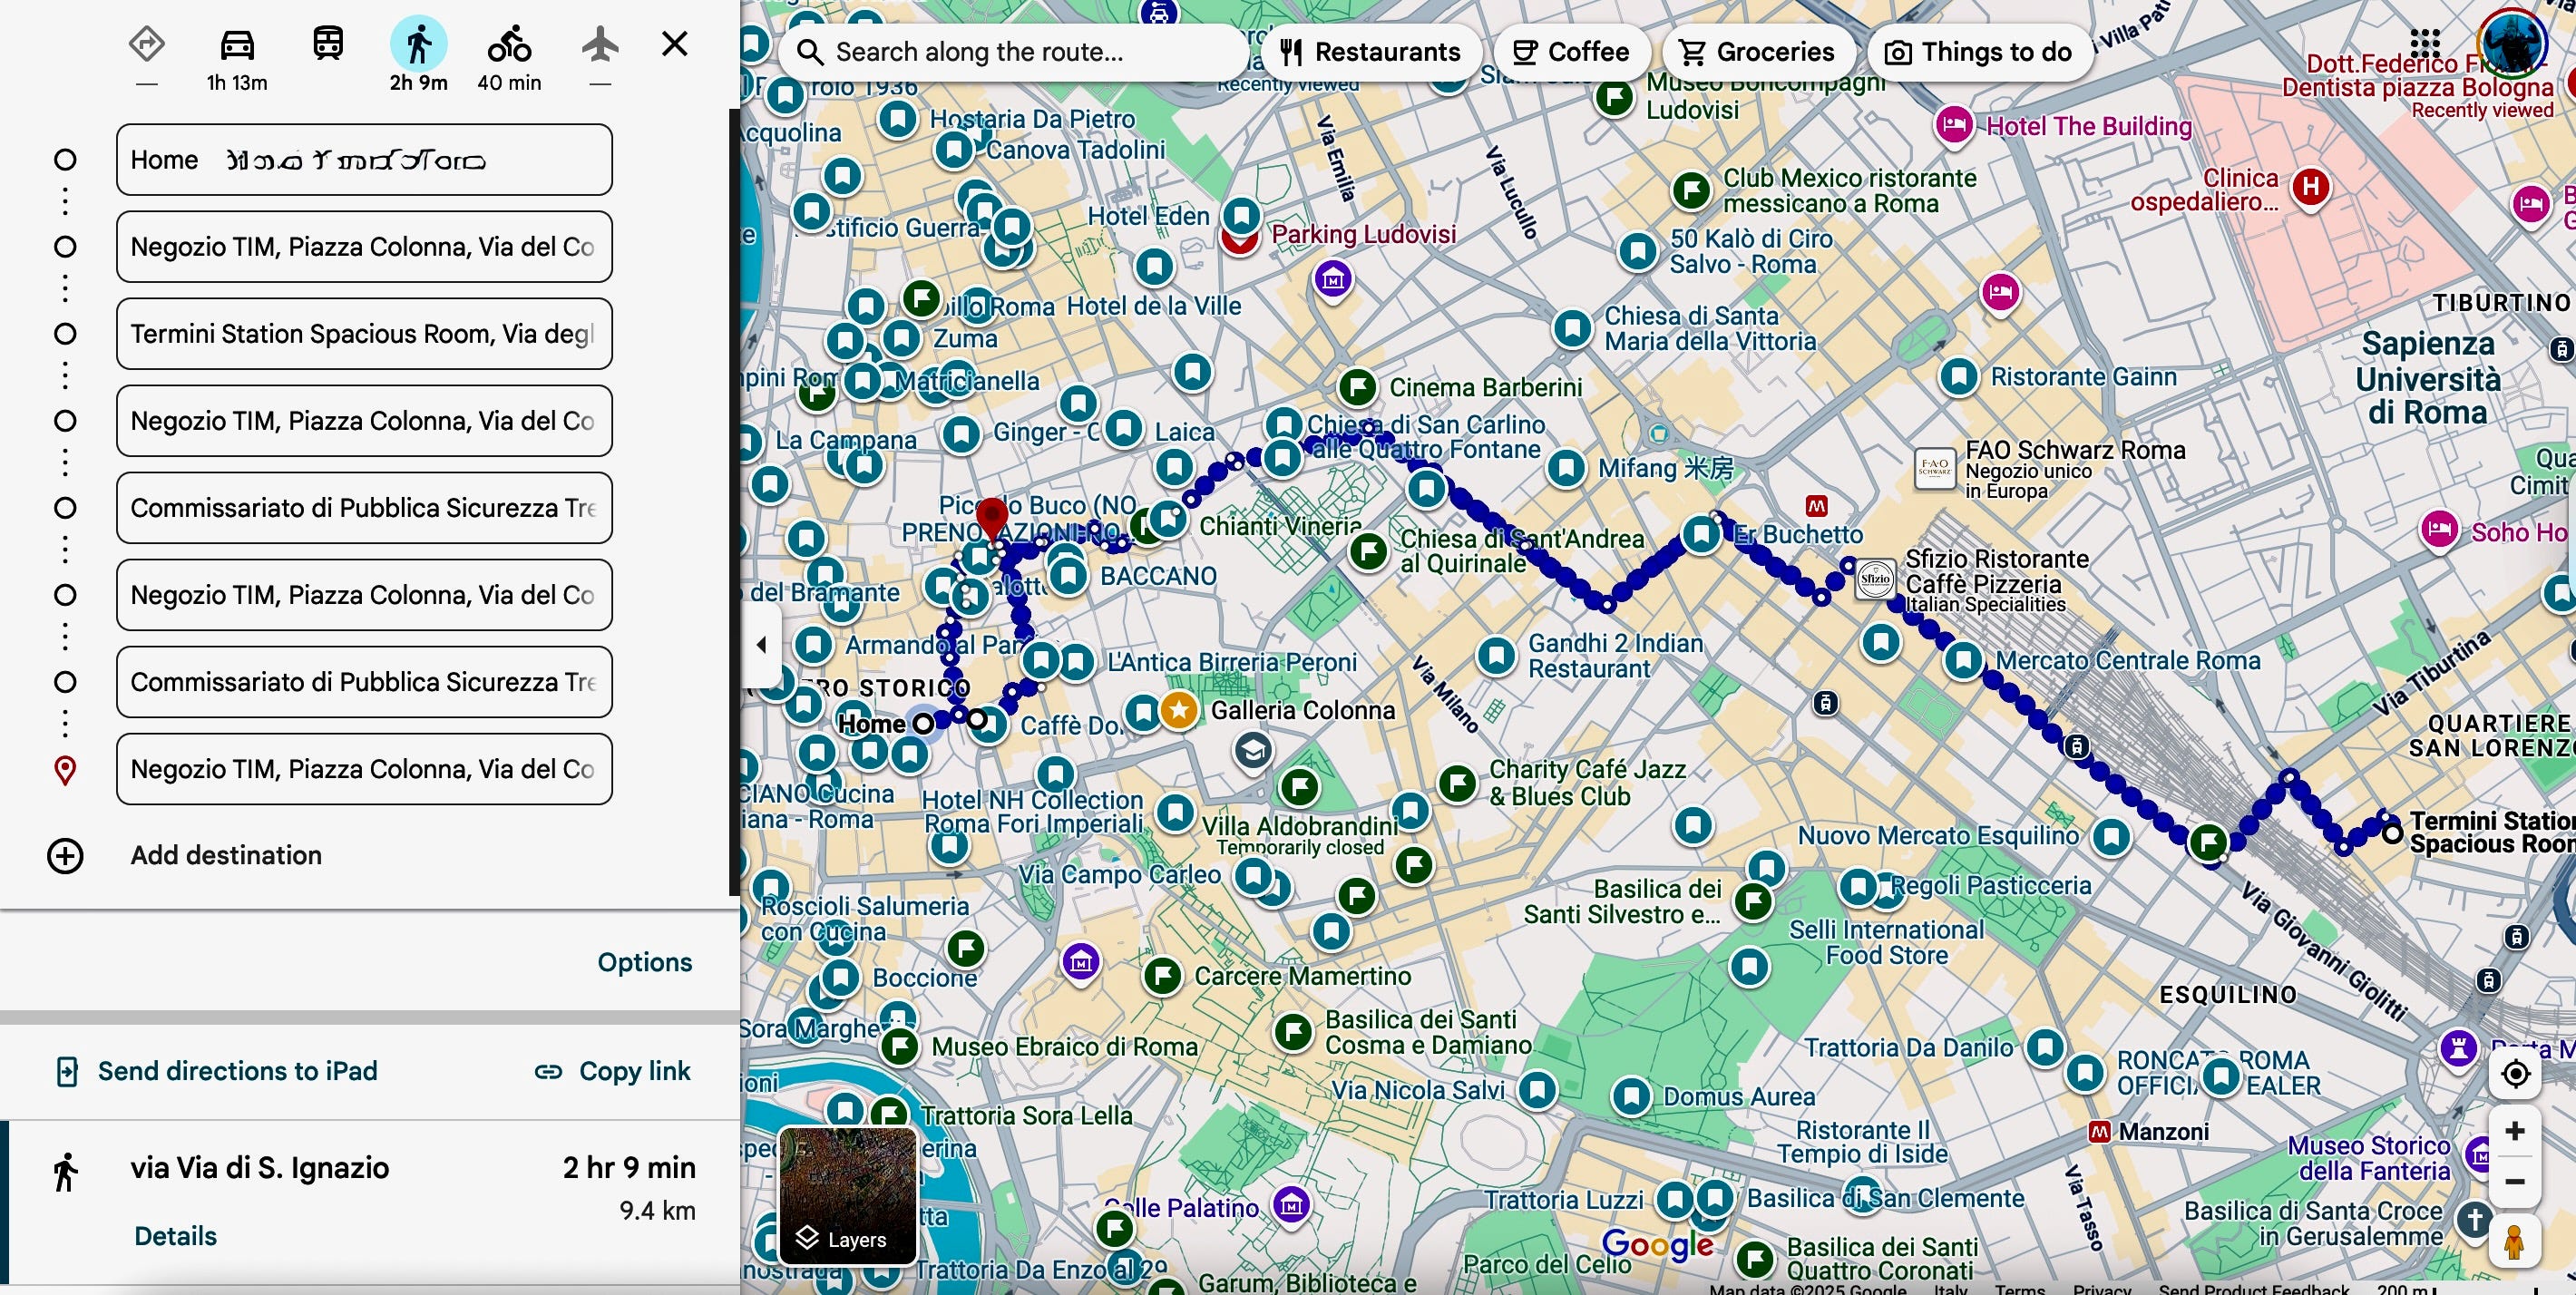Open Privacy link in footer
2576x1295 pixels.
coord(2102,1288)
